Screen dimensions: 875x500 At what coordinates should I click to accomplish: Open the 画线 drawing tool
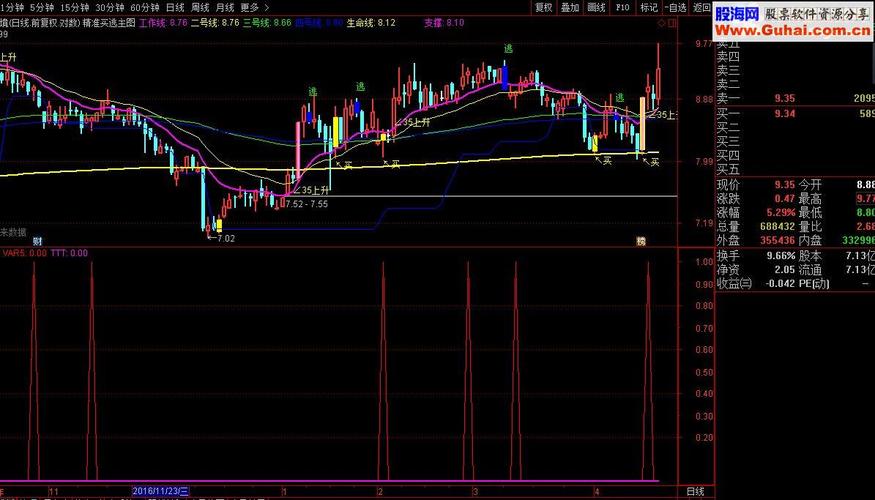pyautogui.click(x=597, y=7)
